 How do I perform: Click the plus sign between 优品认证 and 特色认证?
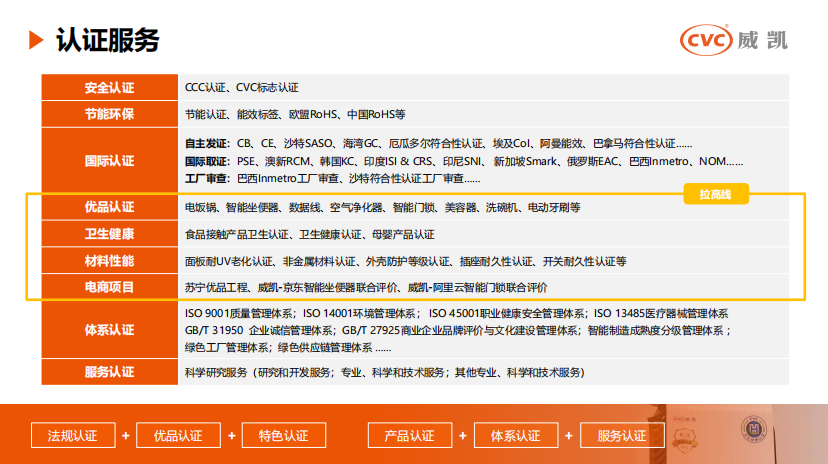[231, 436]
